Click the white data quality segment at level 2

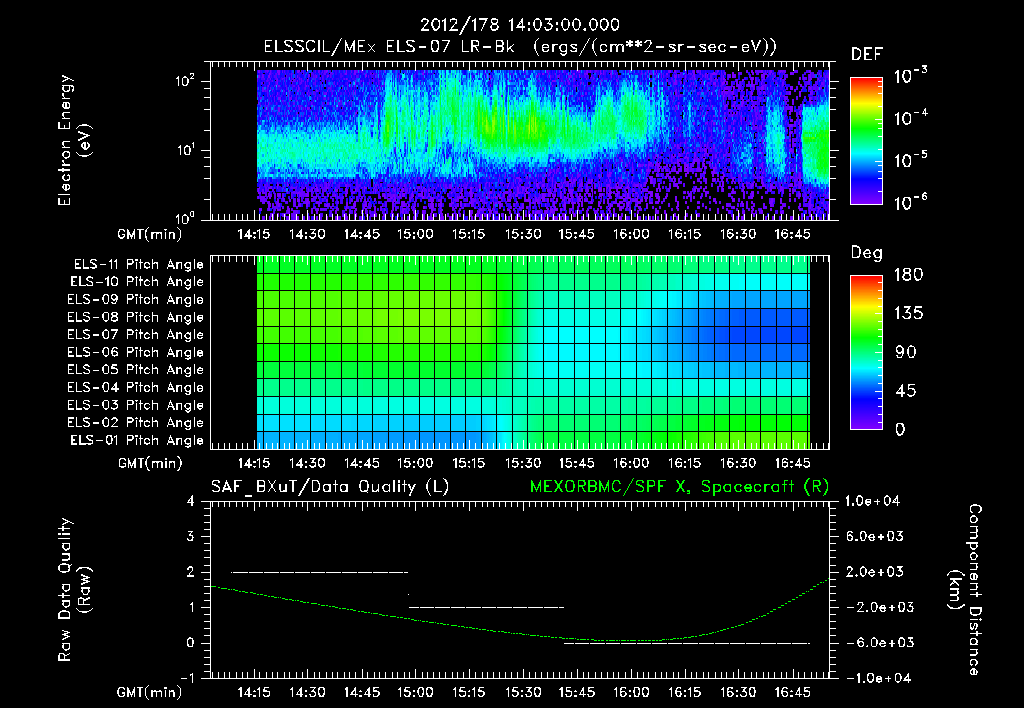[x=319, y=572]
